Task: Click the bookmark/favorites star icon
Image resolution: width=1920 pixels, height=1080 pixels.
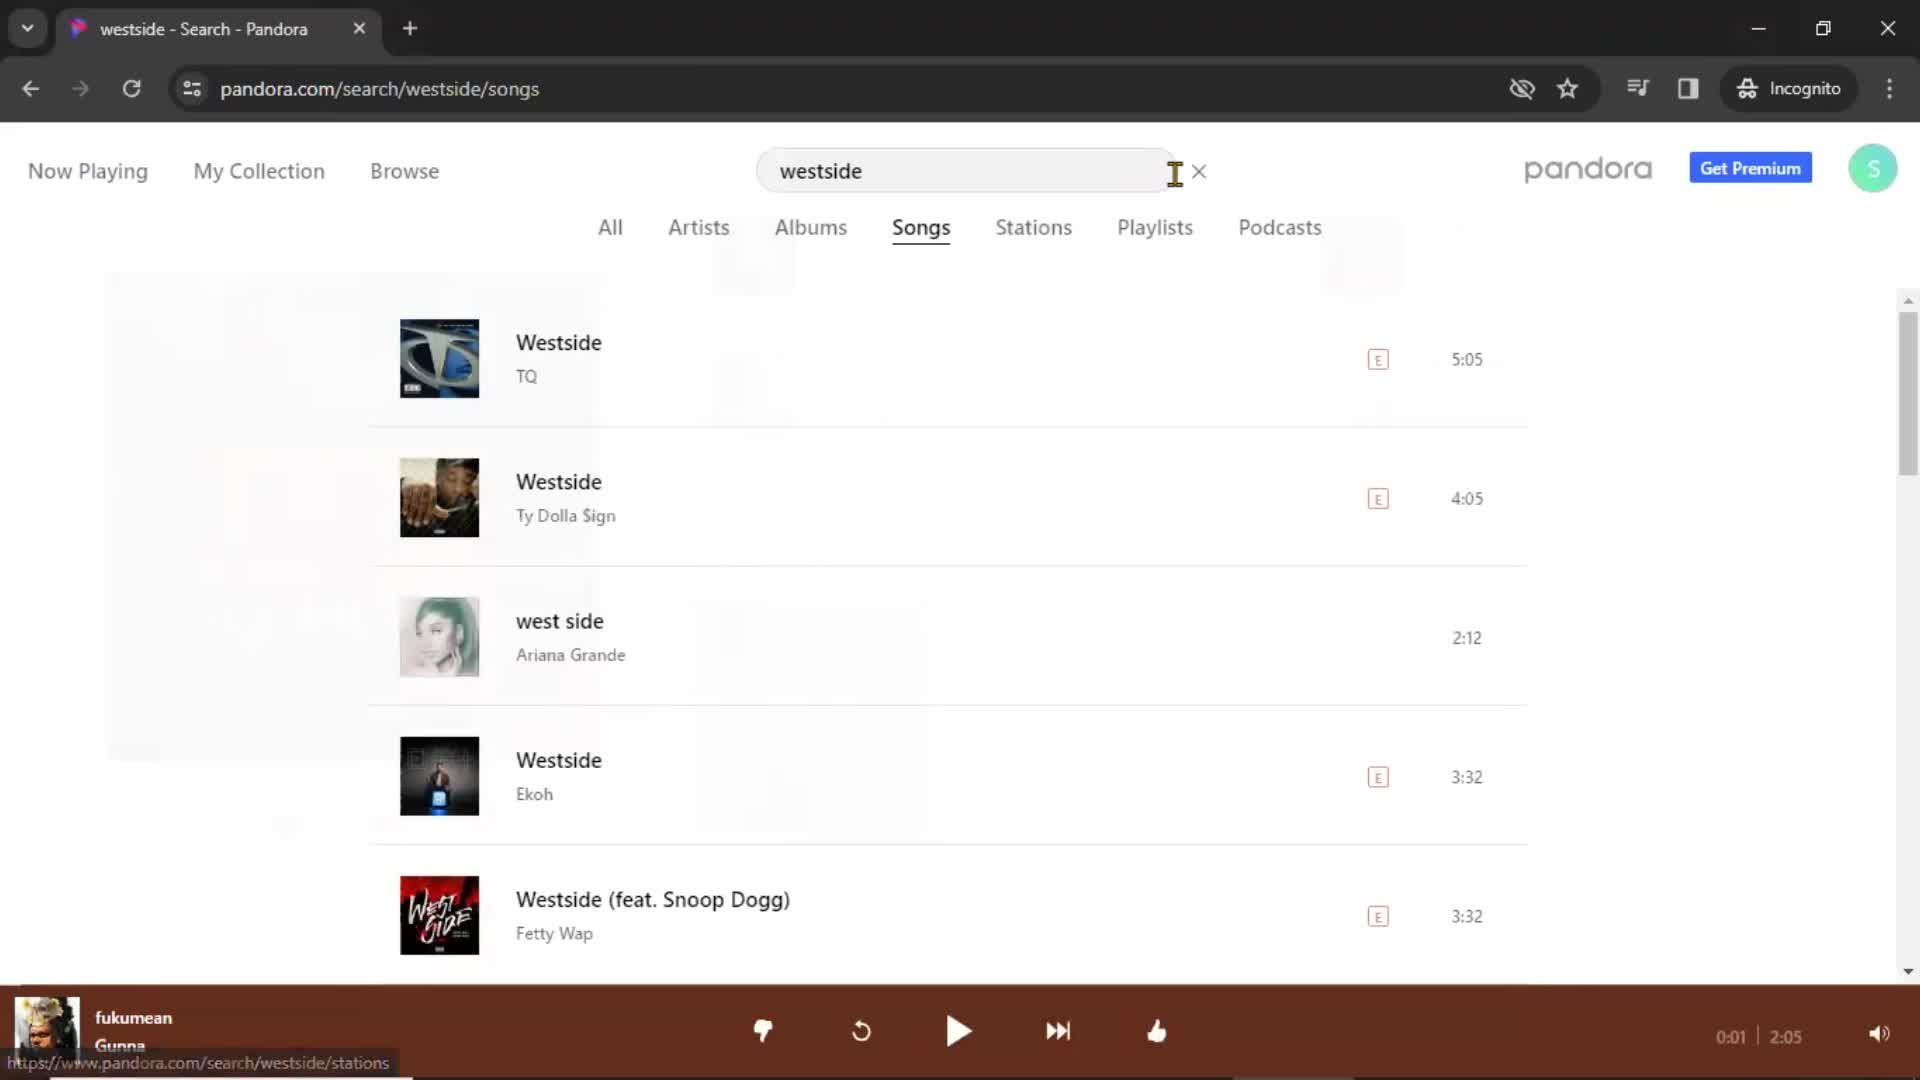Action: [1567, 88]
